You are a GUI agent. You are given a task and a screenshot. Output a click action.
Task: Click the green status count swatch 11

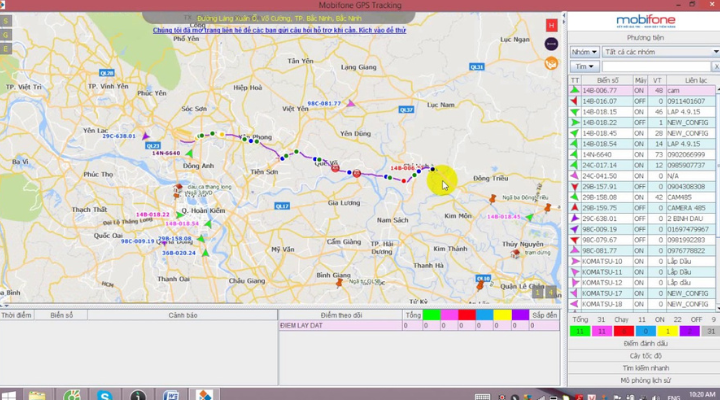(579, 331)
